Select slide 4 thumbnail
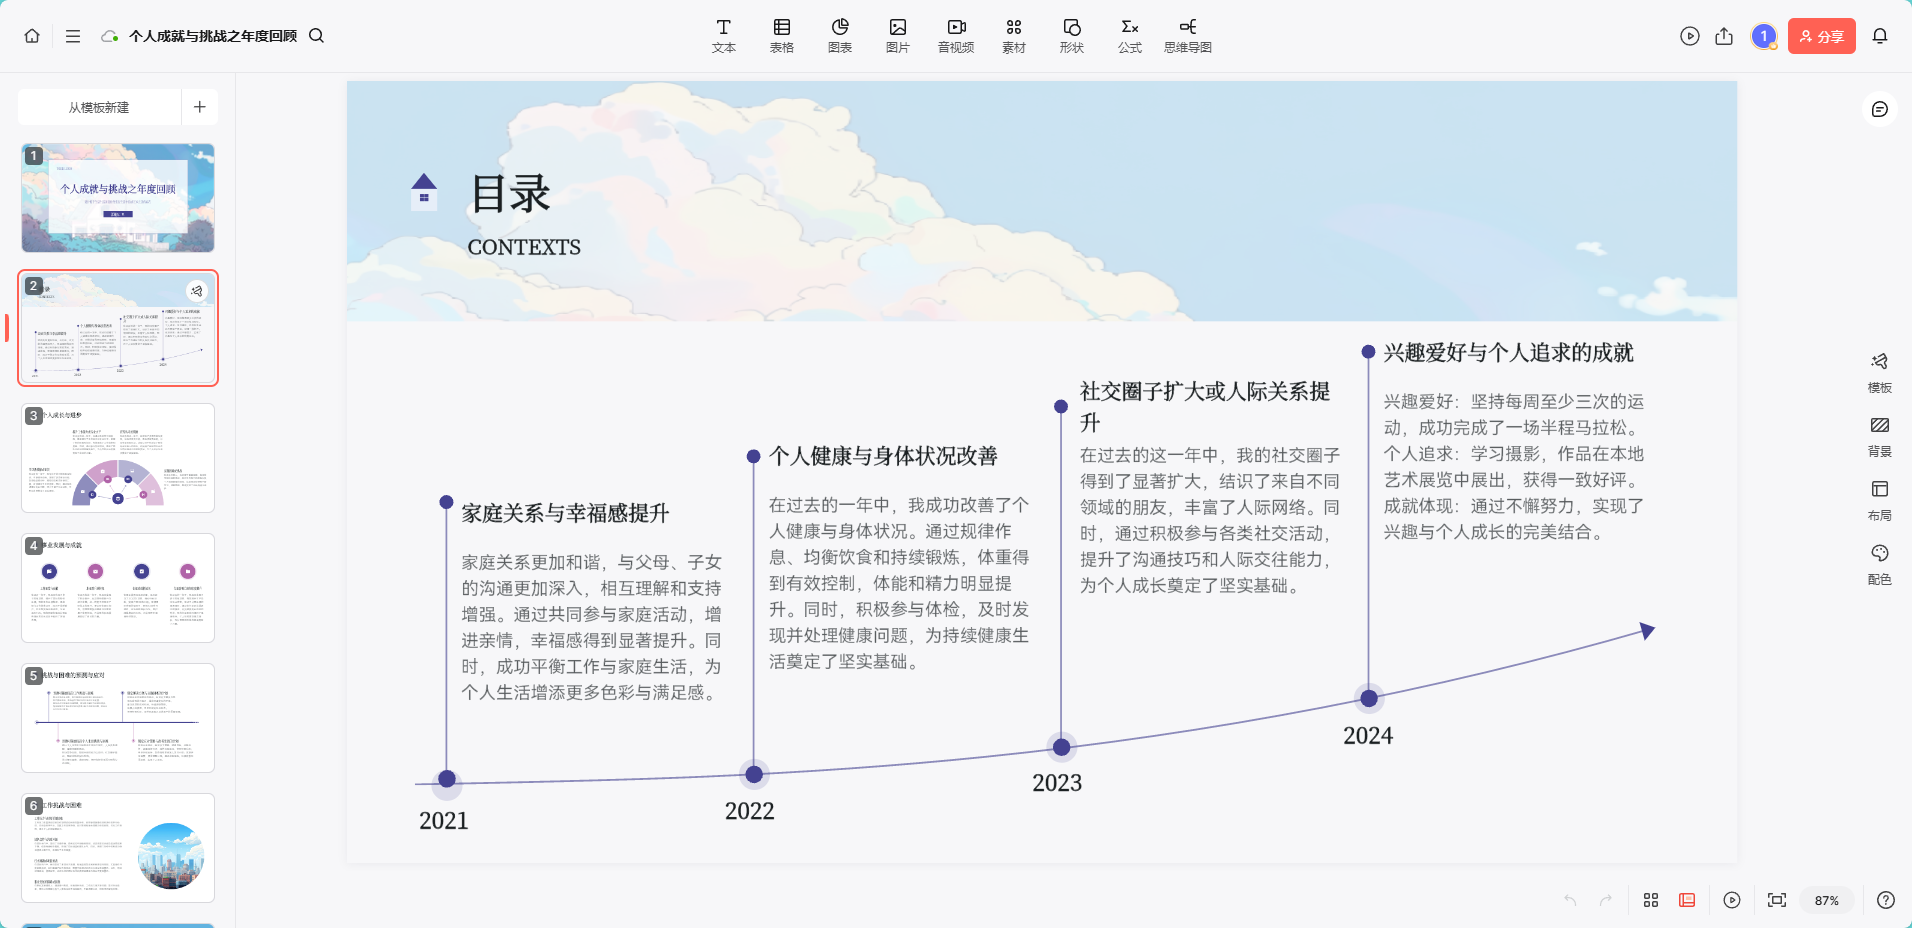This screenshot has height=928, width=1912. pyautogui.click(x=118, y=588)
